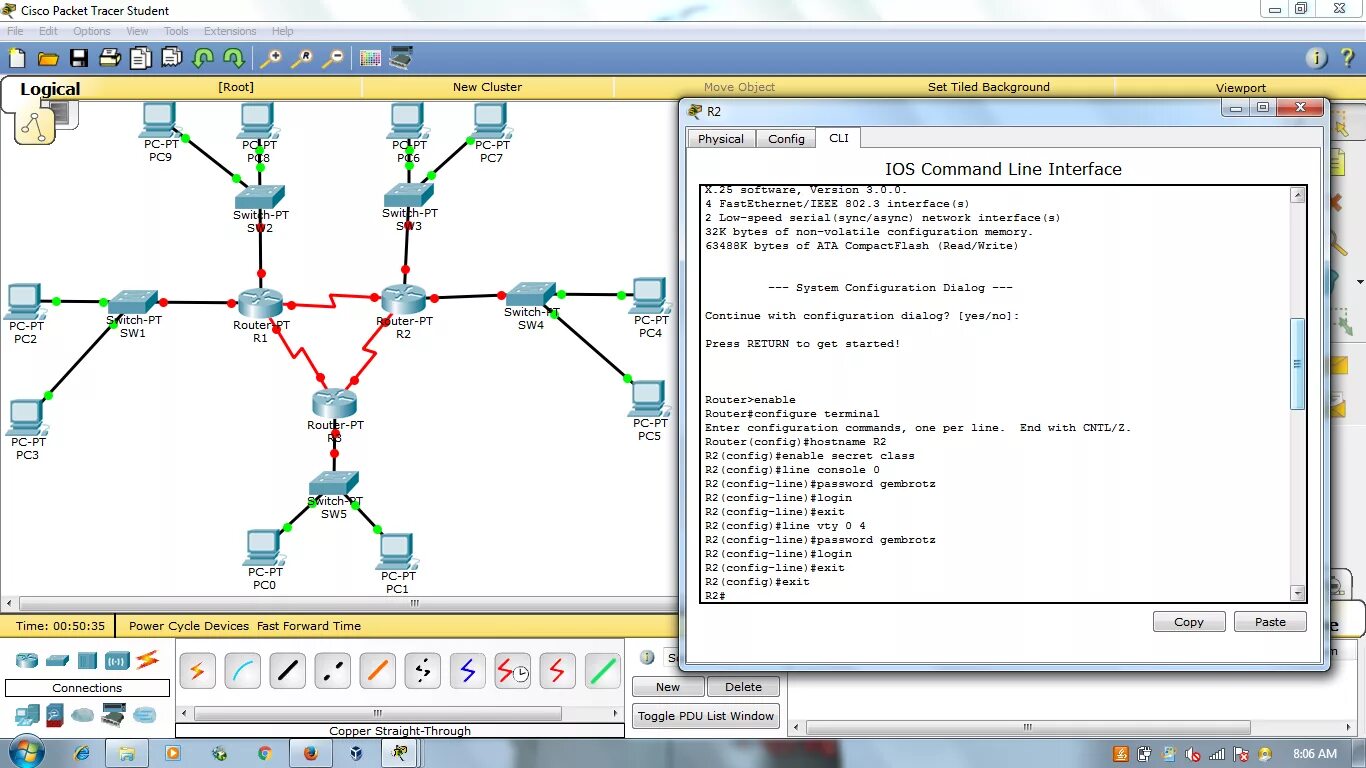Print the workspace using the printer icon
This screenshot has width=1366, height=768.
pos(110,58)
